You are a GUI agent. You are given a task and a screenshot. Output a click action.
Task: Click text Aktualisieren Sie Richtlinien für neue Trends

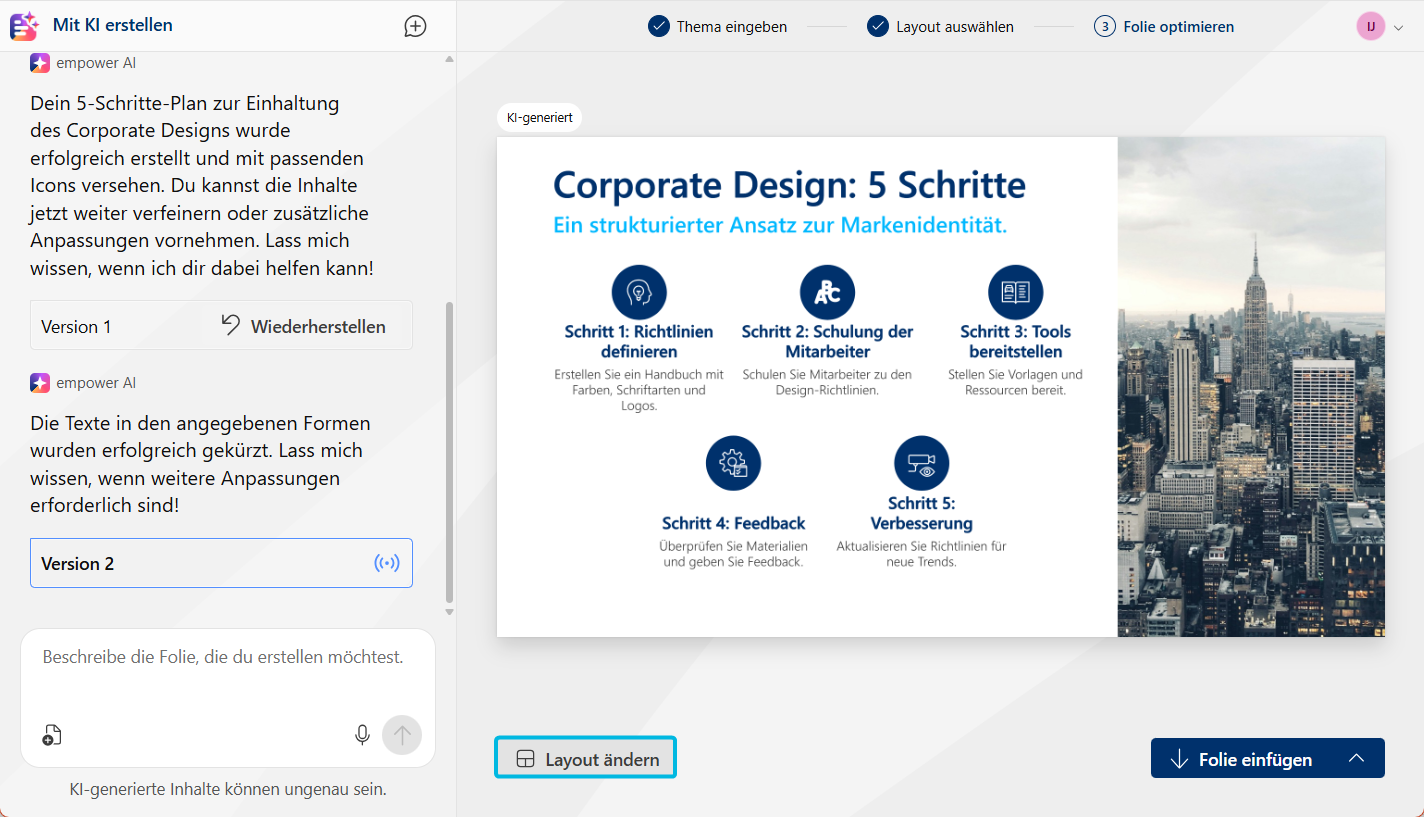tap(921, 554)
